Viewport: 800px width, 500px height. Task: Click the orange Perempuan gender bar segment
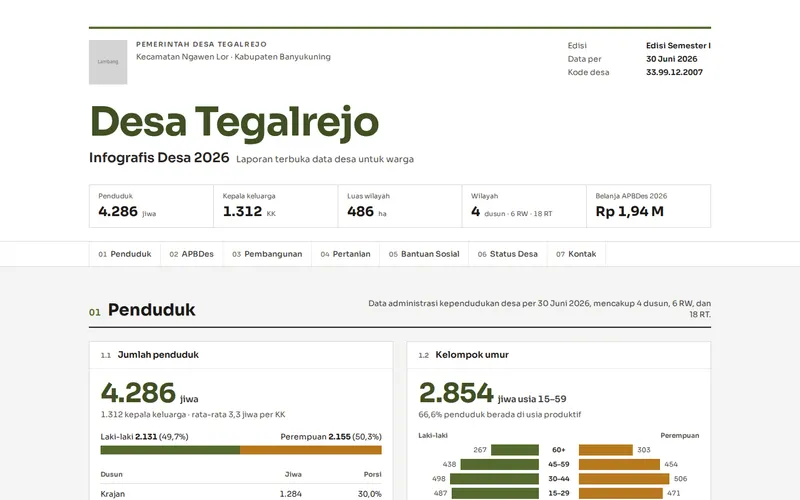tap(311, 450)
